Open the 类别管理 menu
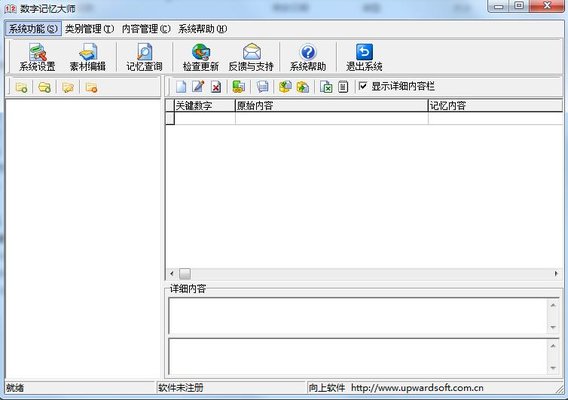This screenshot has width=568, height=400. click(x=89, y=29)
